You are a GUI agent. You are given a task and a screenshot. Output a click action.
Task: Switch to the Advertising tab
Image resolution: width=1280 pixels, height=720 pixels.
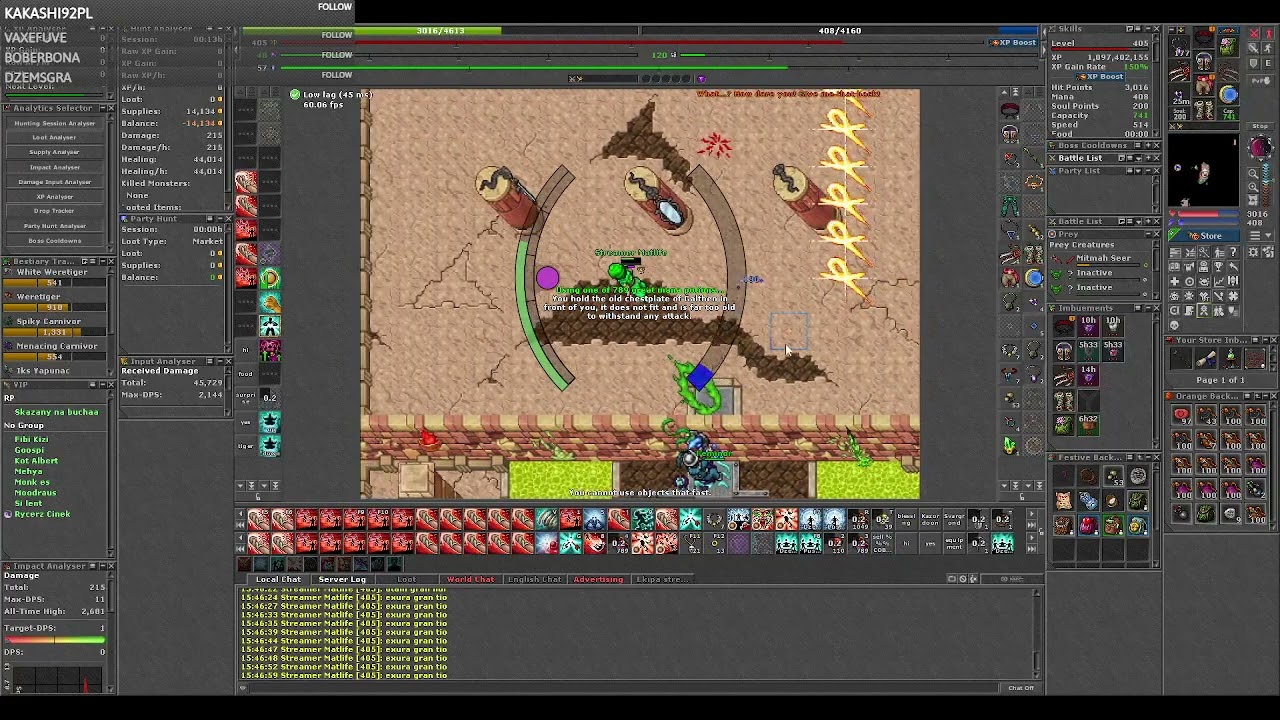coord(598,579)
